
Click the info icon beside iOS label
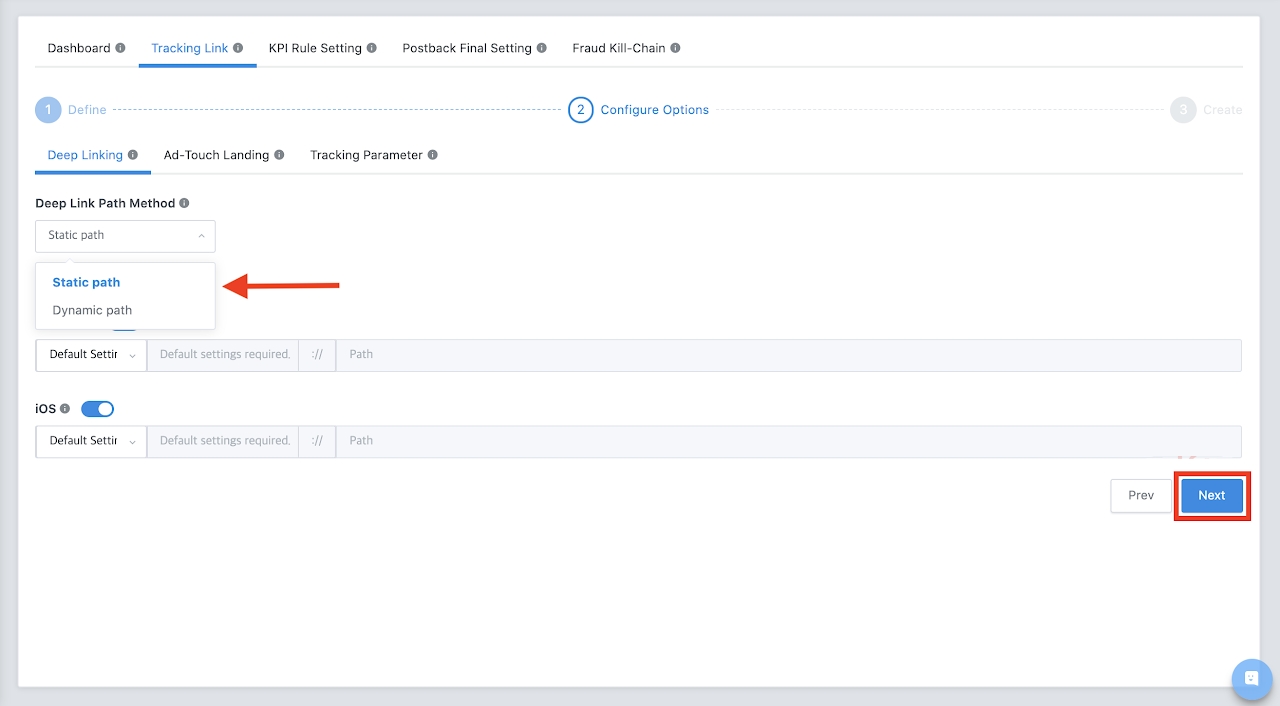coord(65,409)
